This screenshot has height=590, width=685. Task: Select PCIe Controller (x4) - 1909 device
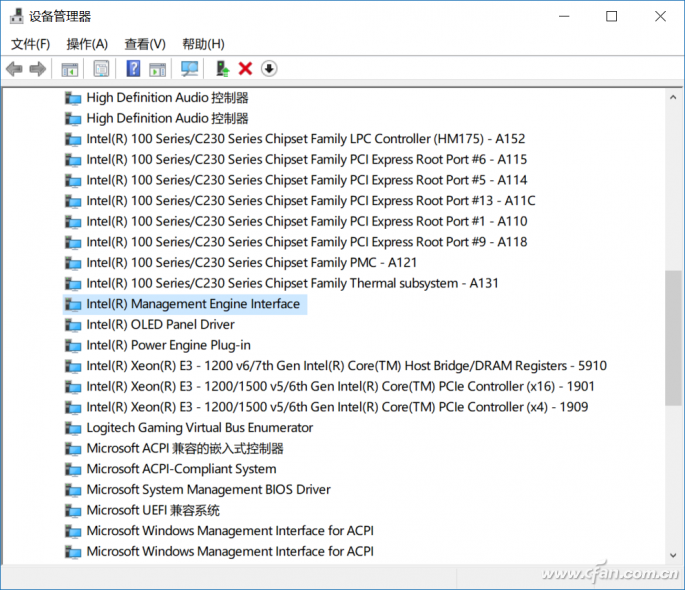[x=337, y=407]
